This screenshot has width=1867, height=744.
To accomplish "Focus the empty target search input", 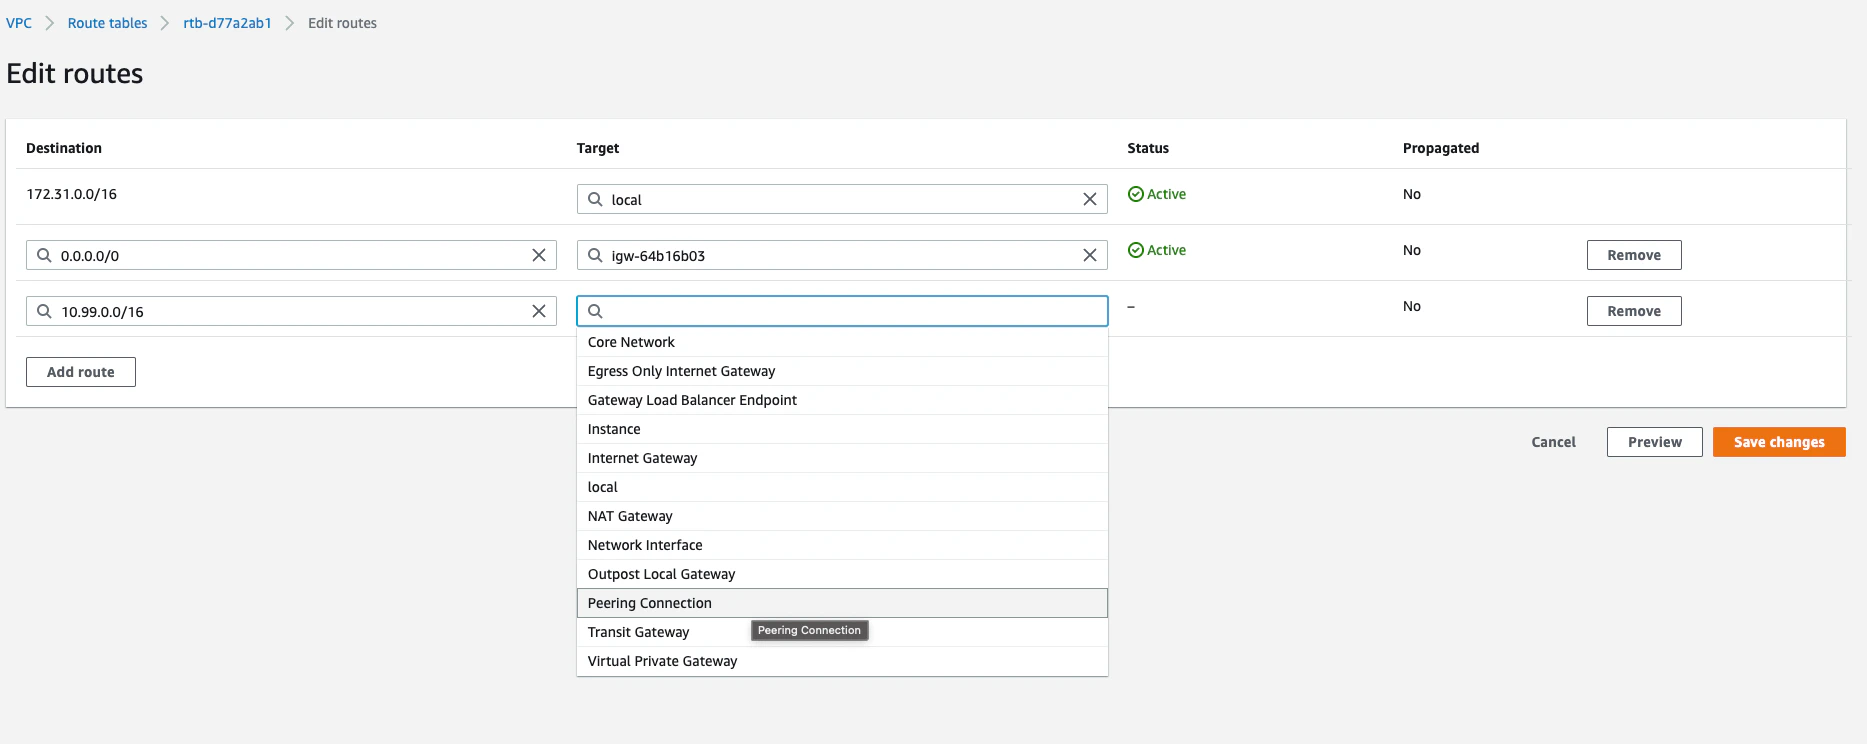I will 842,311.
